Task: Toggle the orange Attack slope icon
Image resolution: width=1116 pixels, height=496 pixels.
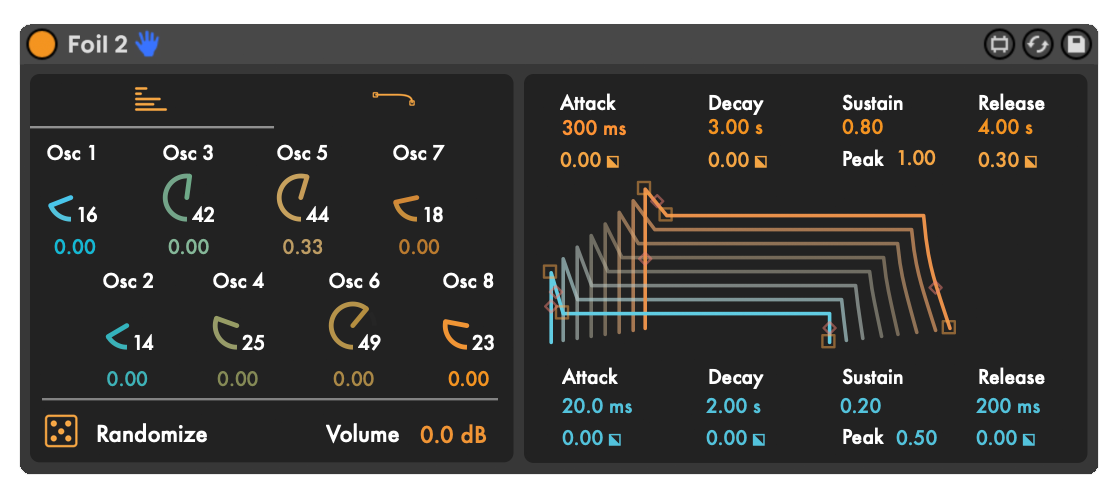Action: pyautogui.click(x=613, y=162)
